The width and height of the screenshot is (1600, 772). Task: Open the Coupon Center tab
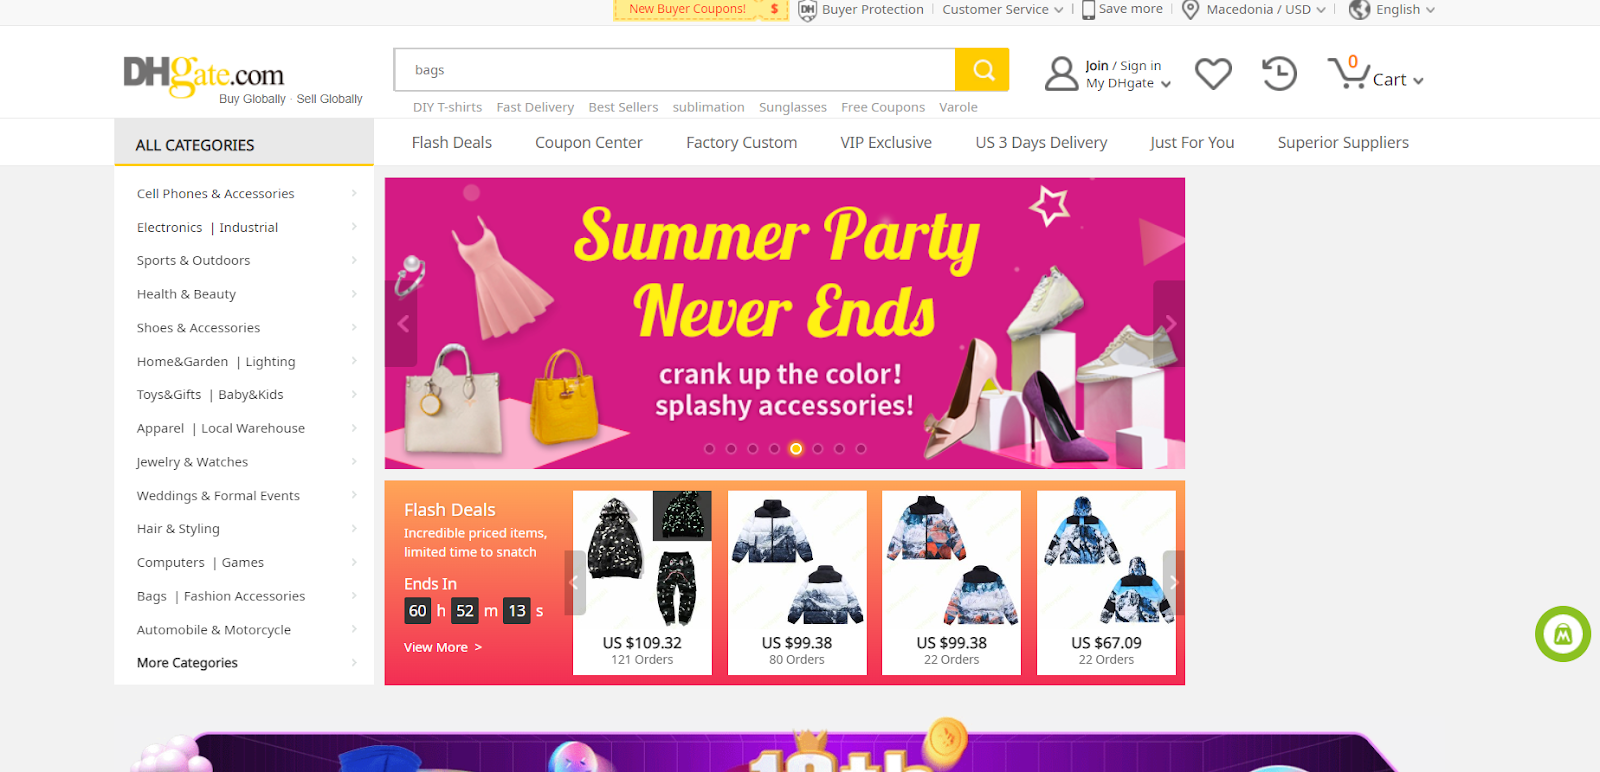pos(589,143)
